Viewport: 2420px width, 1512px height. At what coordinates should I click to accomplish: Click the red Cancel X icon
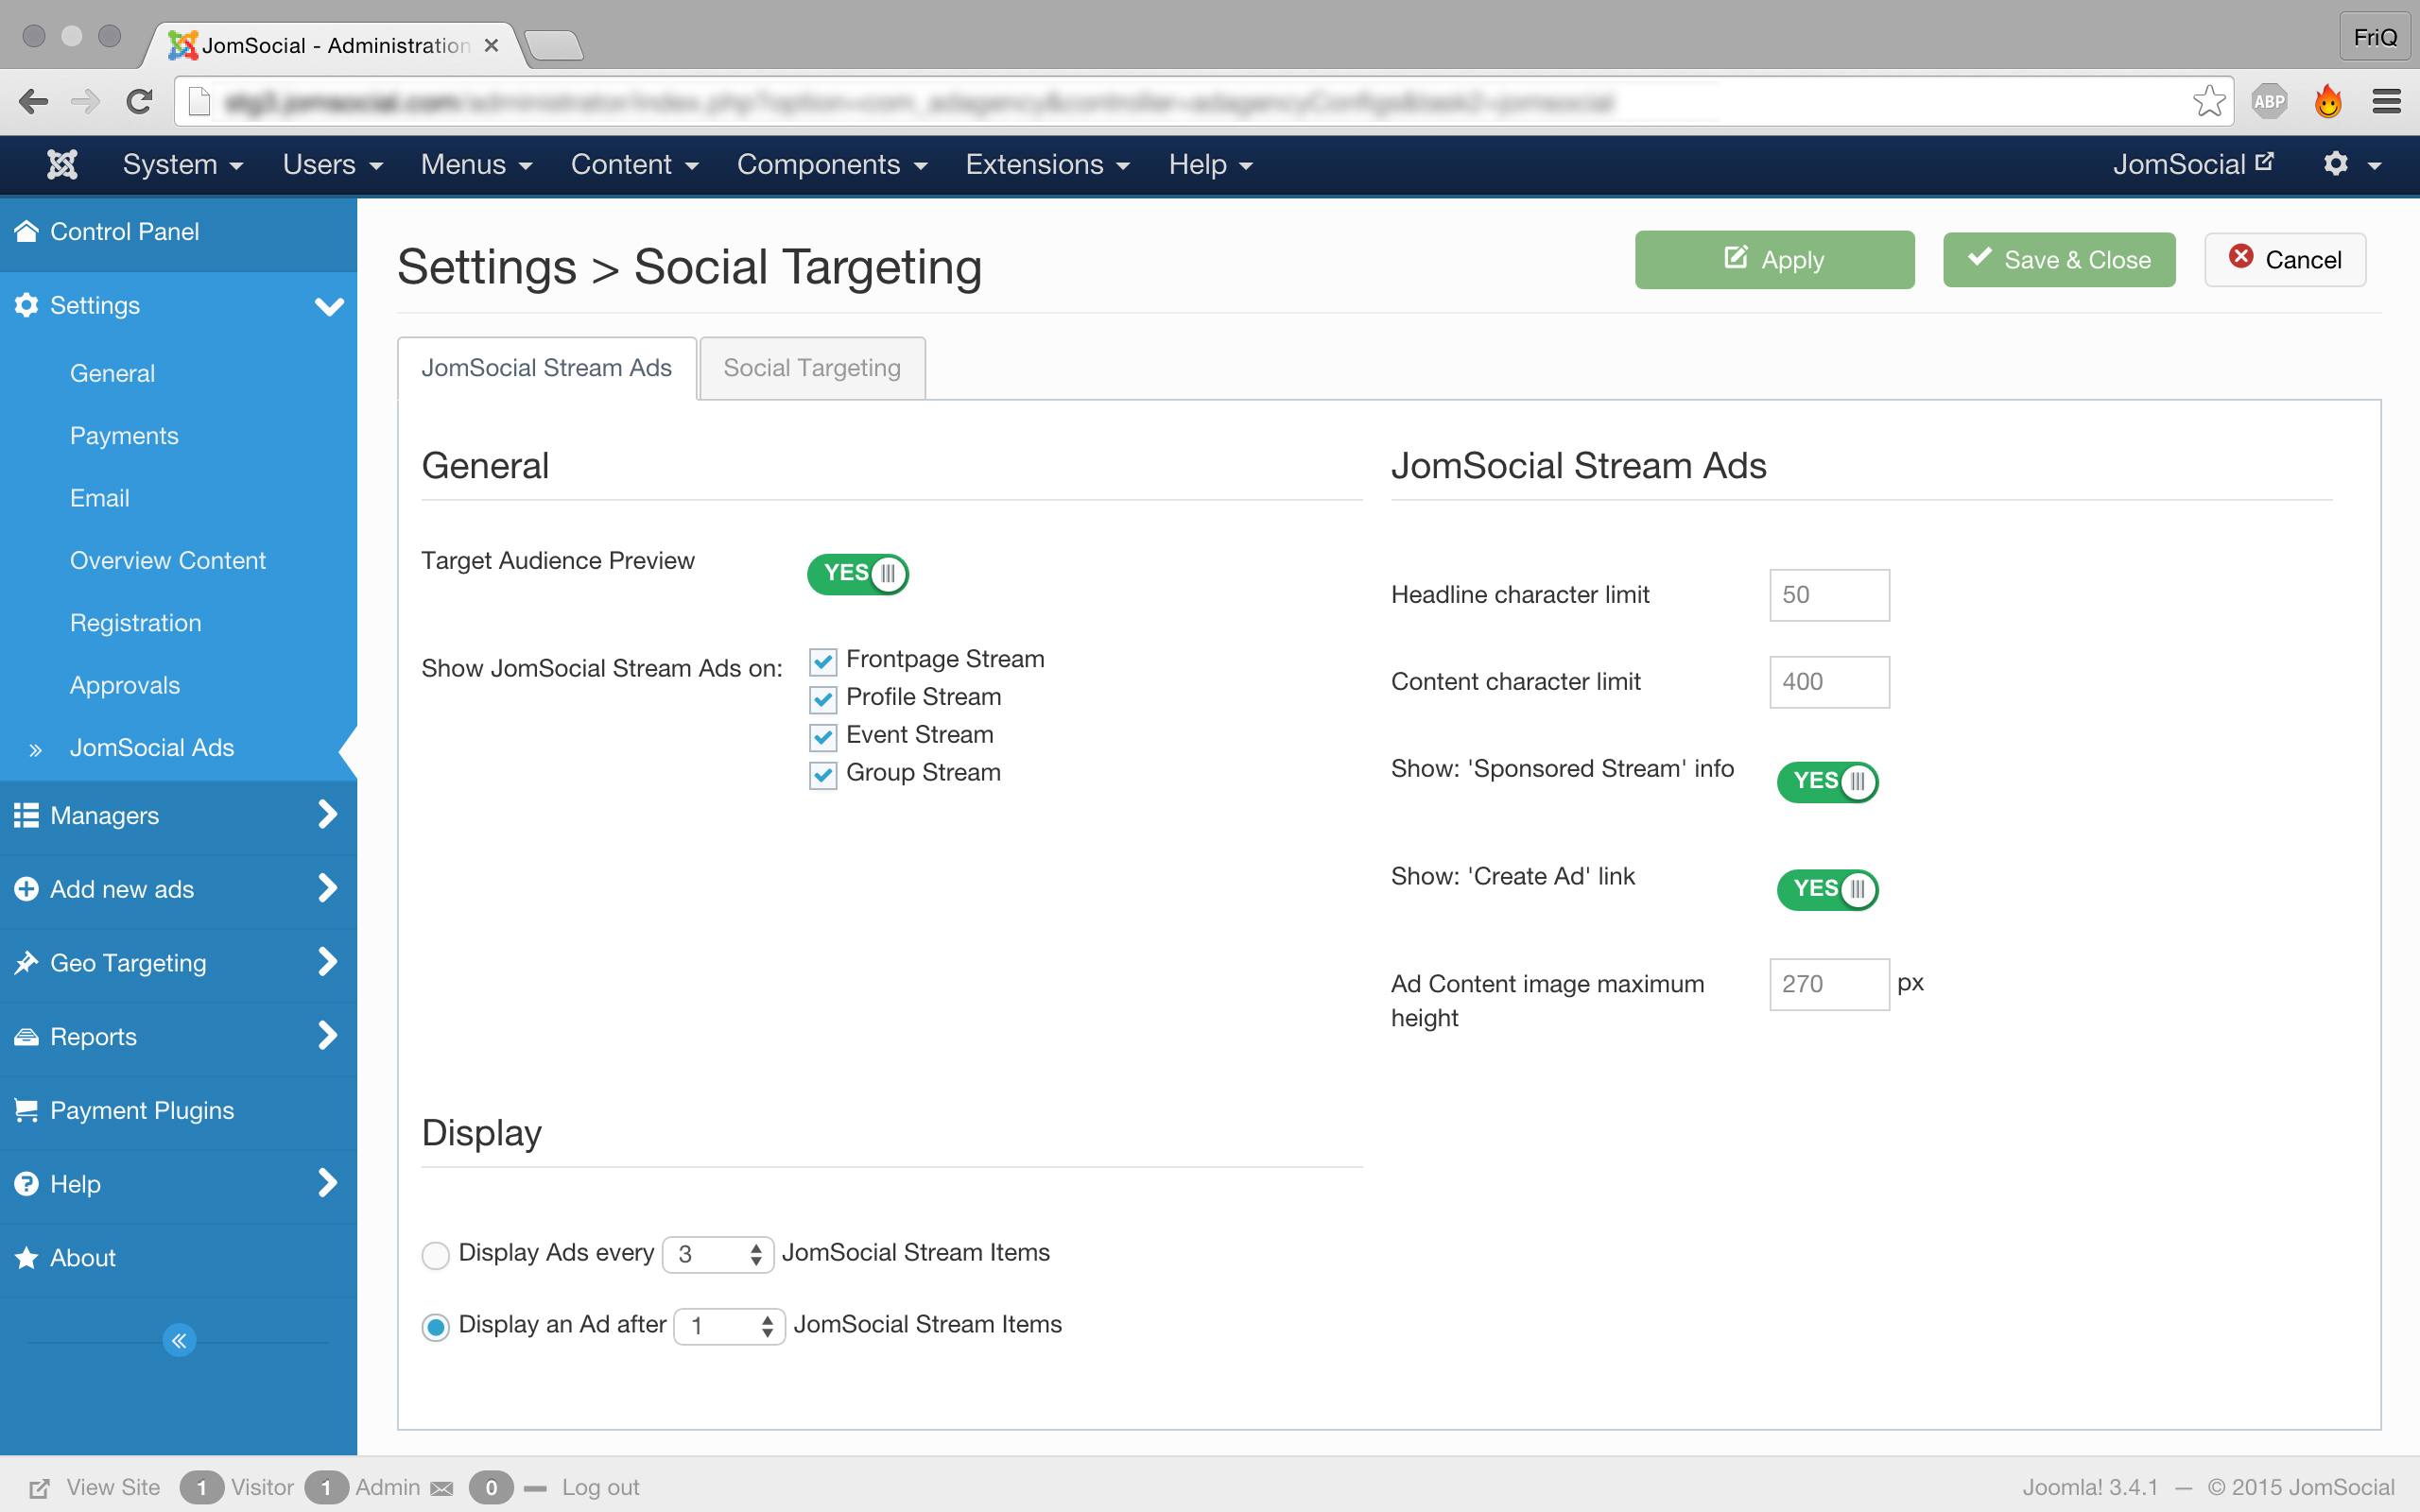(x=2241, y=256)
